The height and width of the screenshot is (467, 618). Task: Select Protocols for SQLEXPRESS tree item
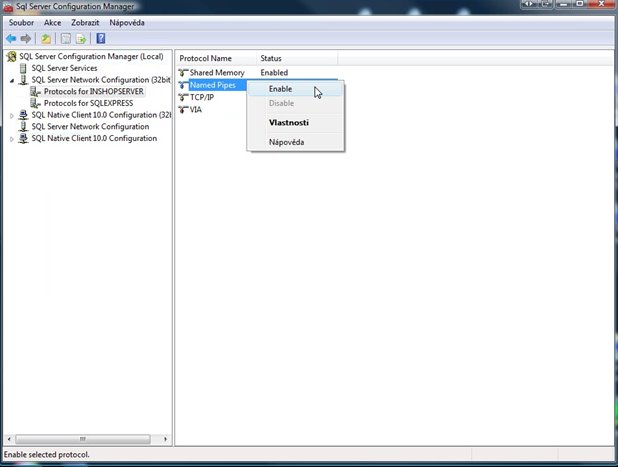click(88, 103)
